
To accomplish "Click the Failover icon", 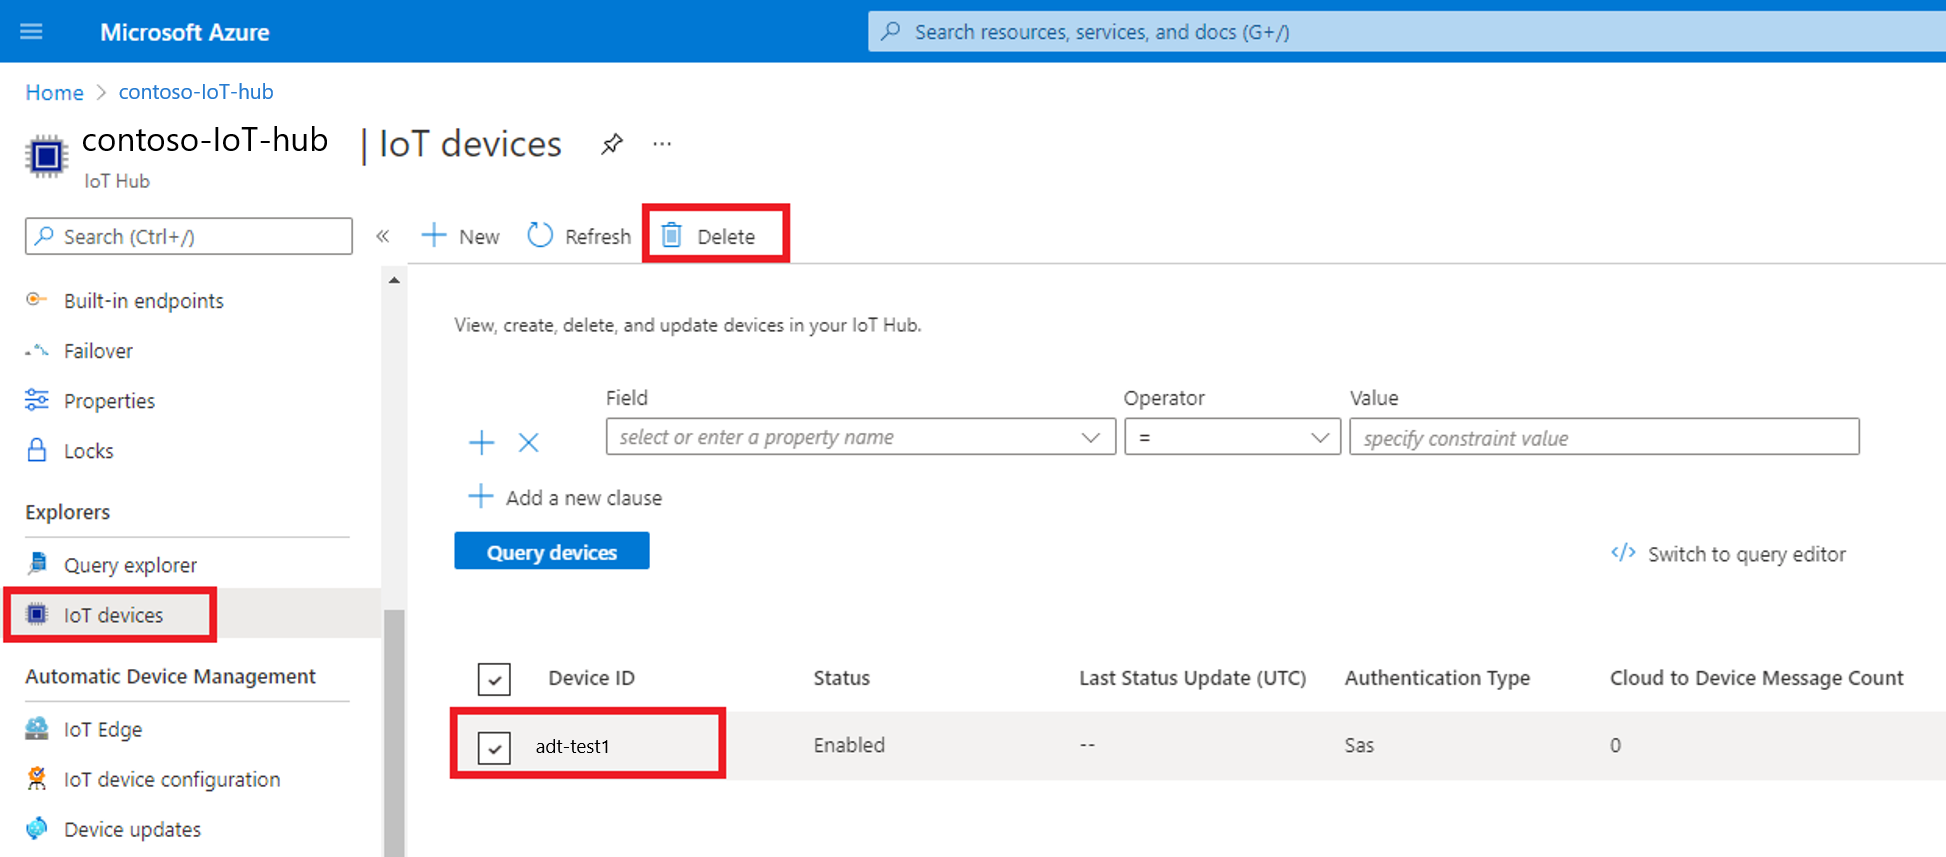I will point(37,350).
